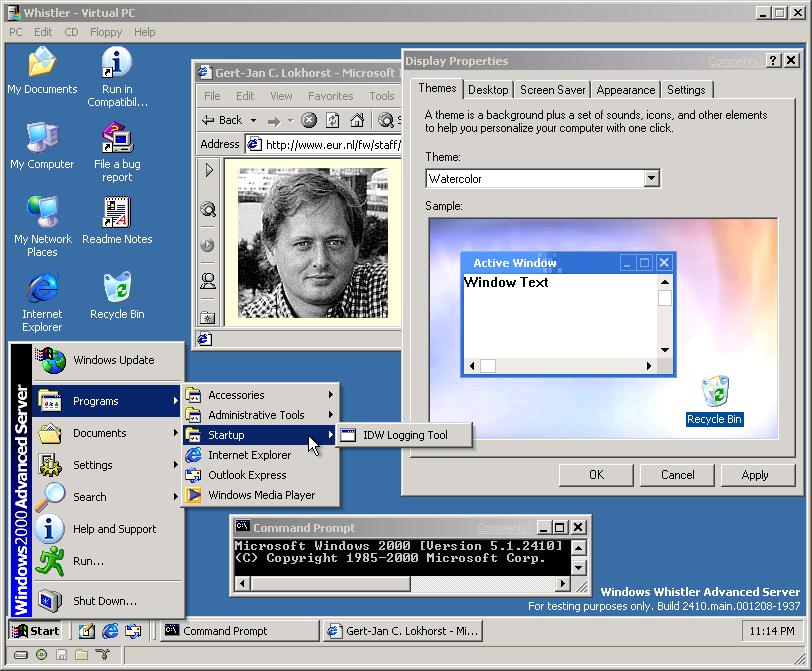Click the Start button on the taskbar
This screenshot has height=671, width=812.
[35, 631]
